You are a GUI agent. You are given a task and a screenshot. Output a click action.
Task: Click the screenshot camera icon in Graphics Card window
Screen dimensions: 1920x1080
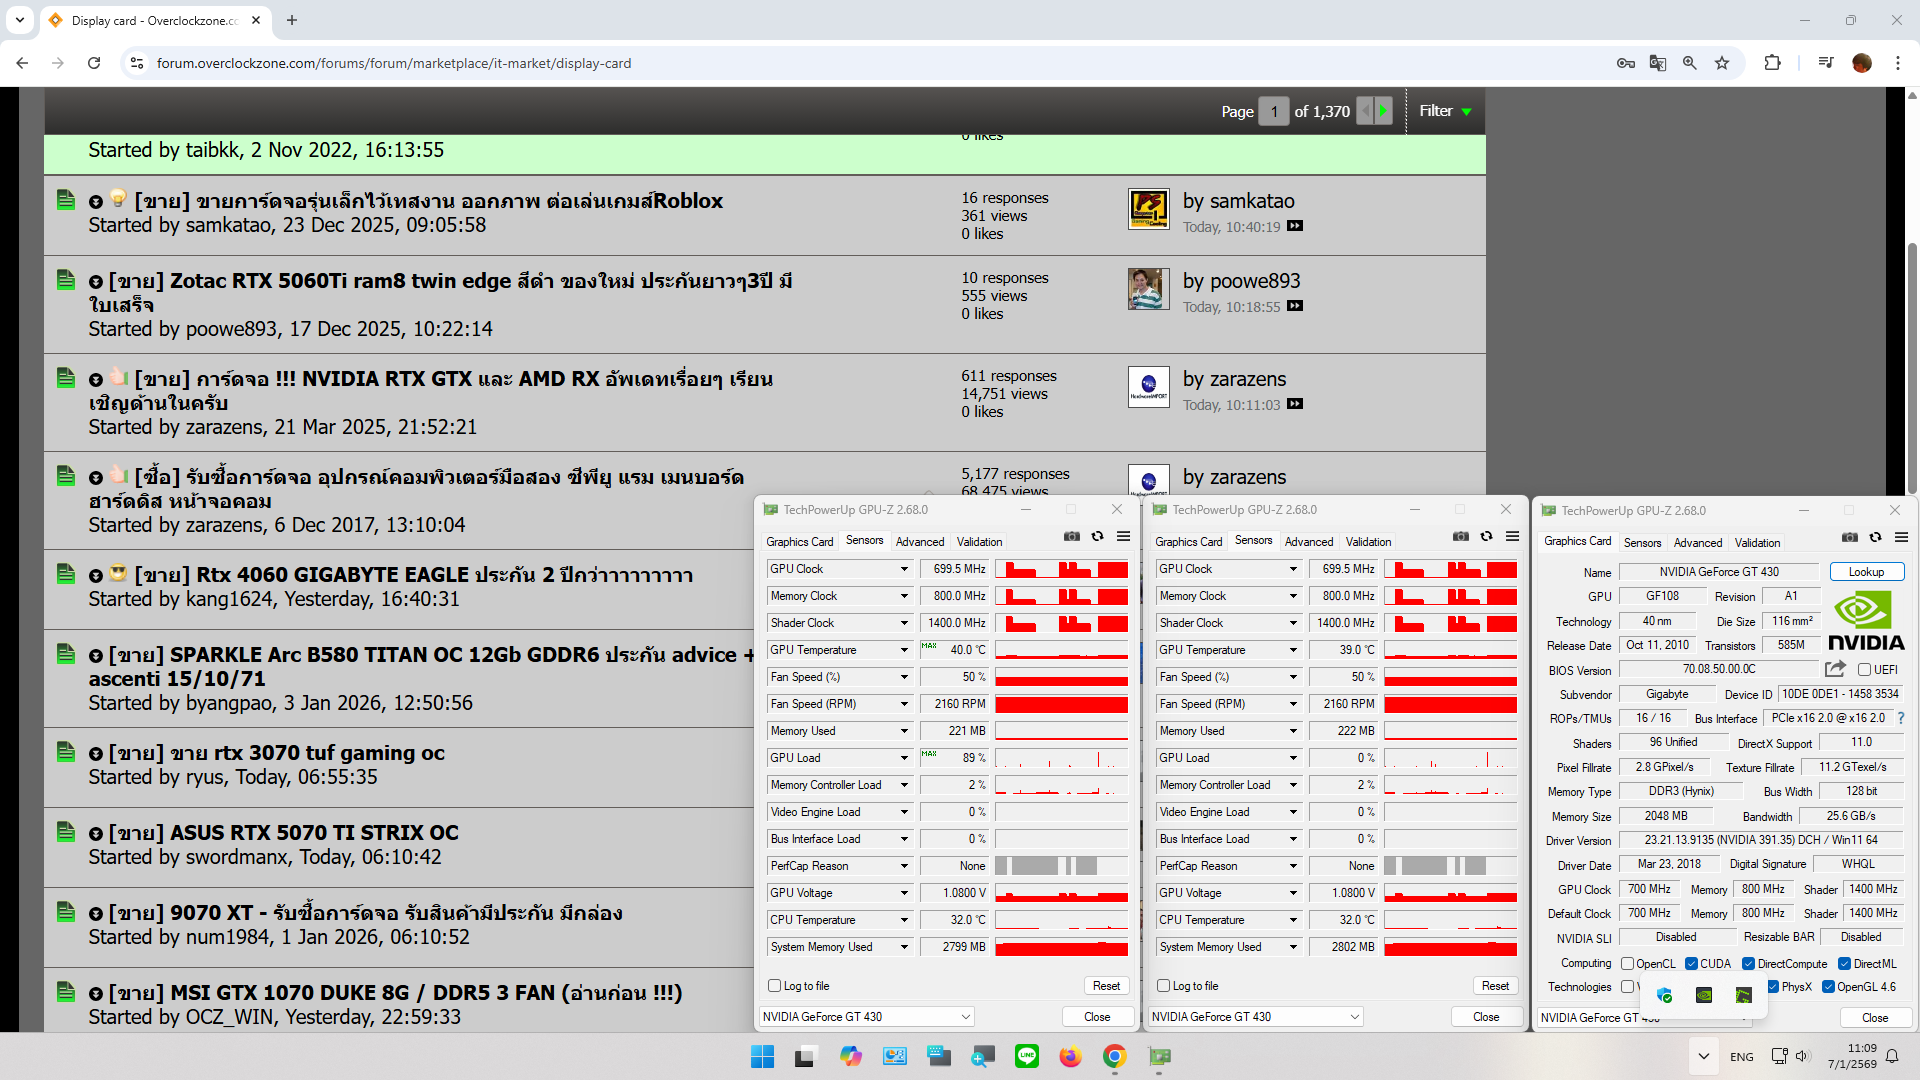click(1850, 538)
